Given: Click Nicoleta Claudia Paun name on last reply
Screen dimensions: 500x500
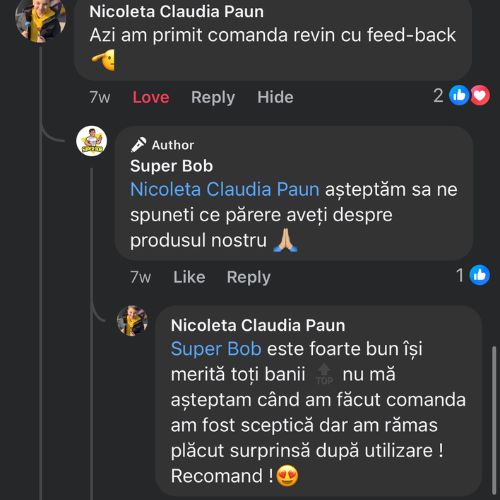Looking at the screenshot, I should tap(258, 325).
